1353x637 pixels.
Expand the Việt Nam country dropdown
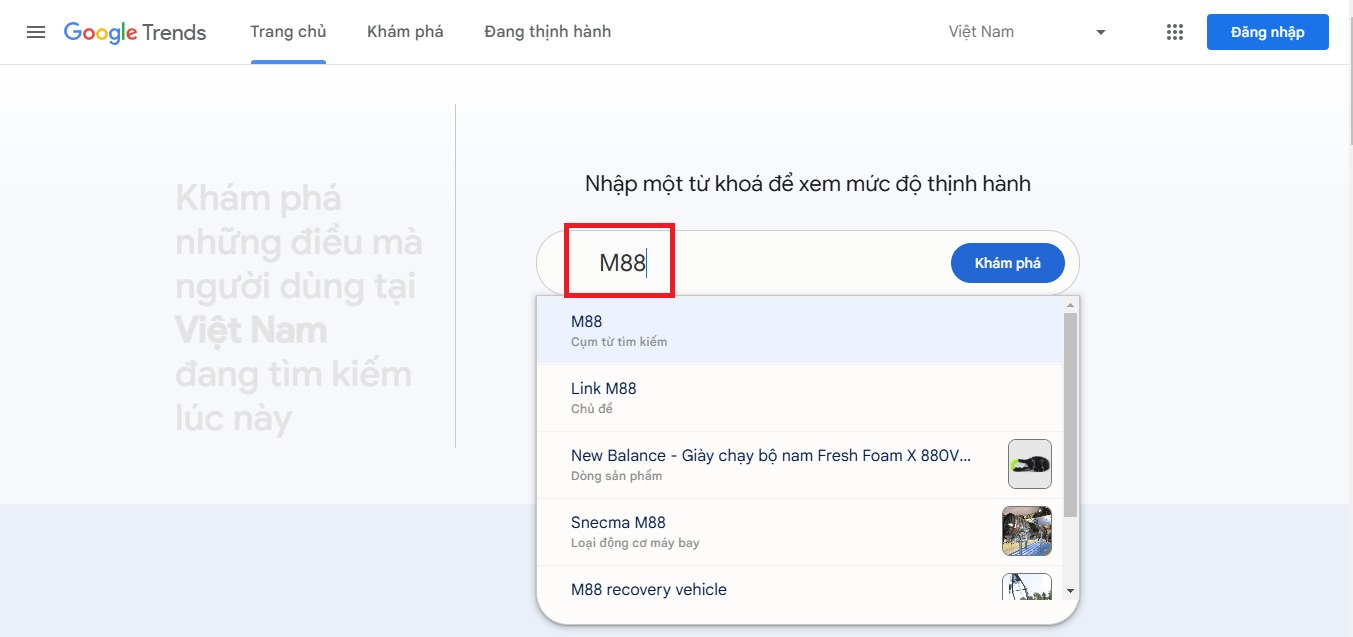pyautogui.click(x=1027, y=32)
